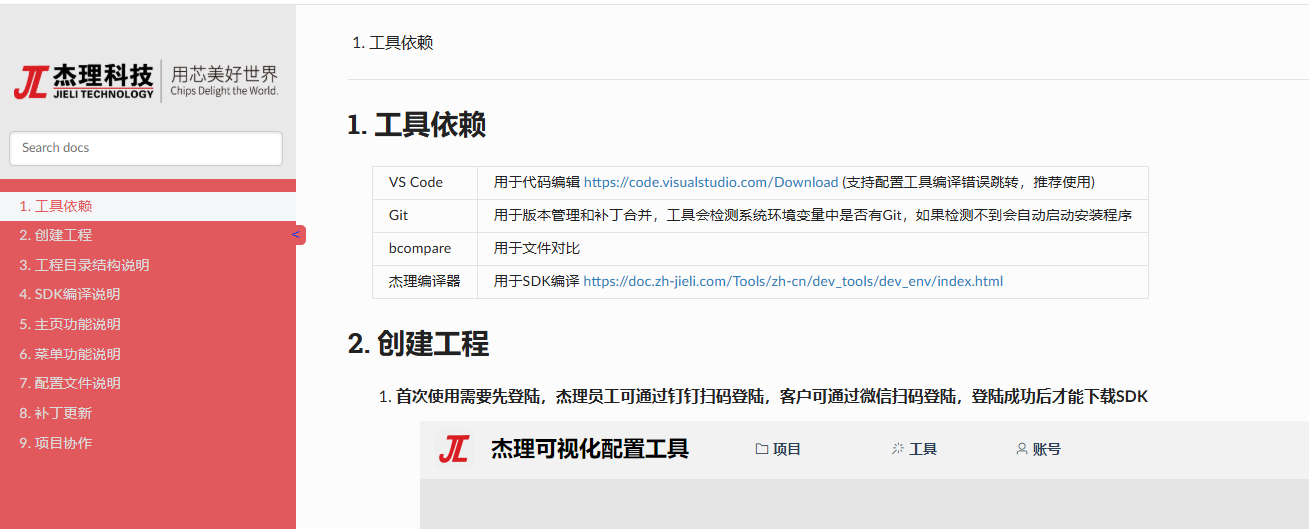Click the Search docs input field

pos(146,148)
